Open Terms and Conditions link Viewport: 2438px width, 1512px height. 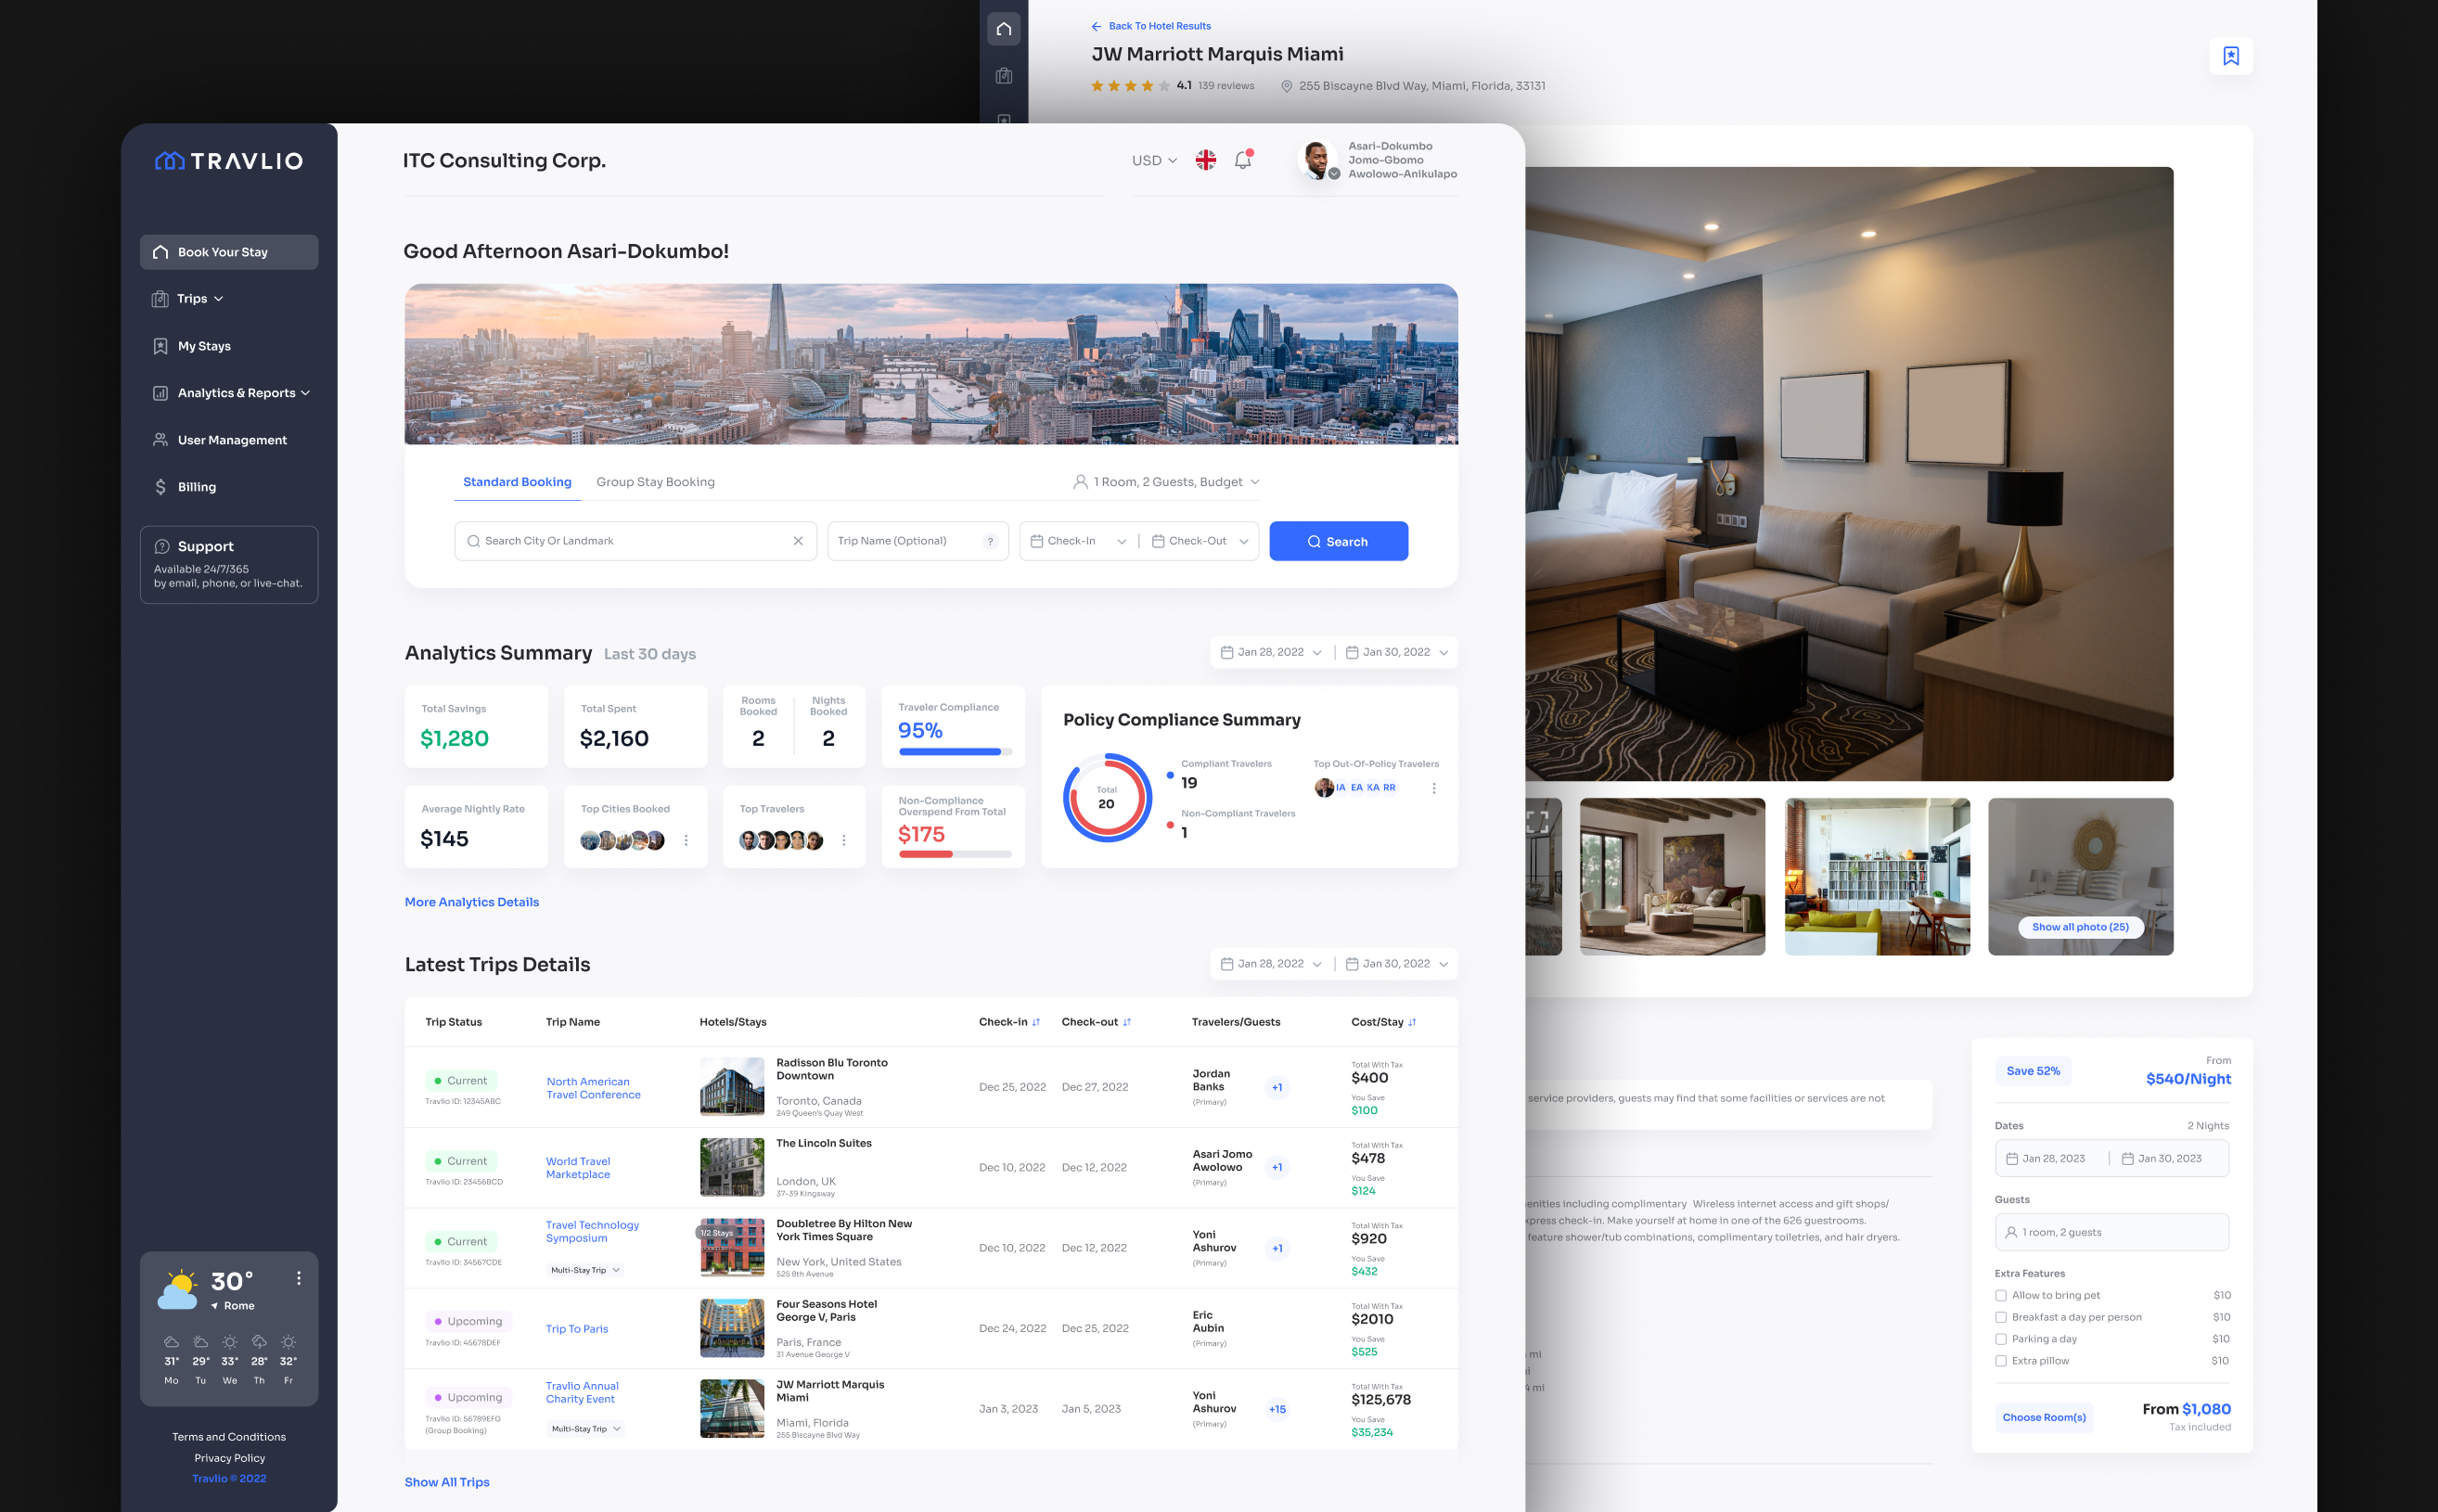point(229,1437)
